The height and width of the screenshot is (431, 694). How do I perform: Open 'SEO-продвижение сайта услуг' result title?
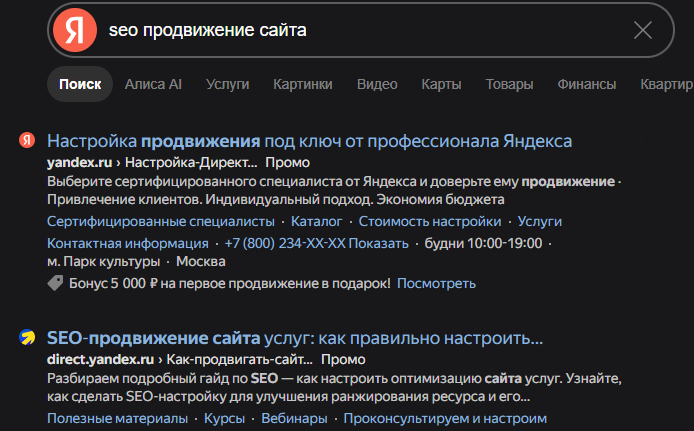(295, 338)
